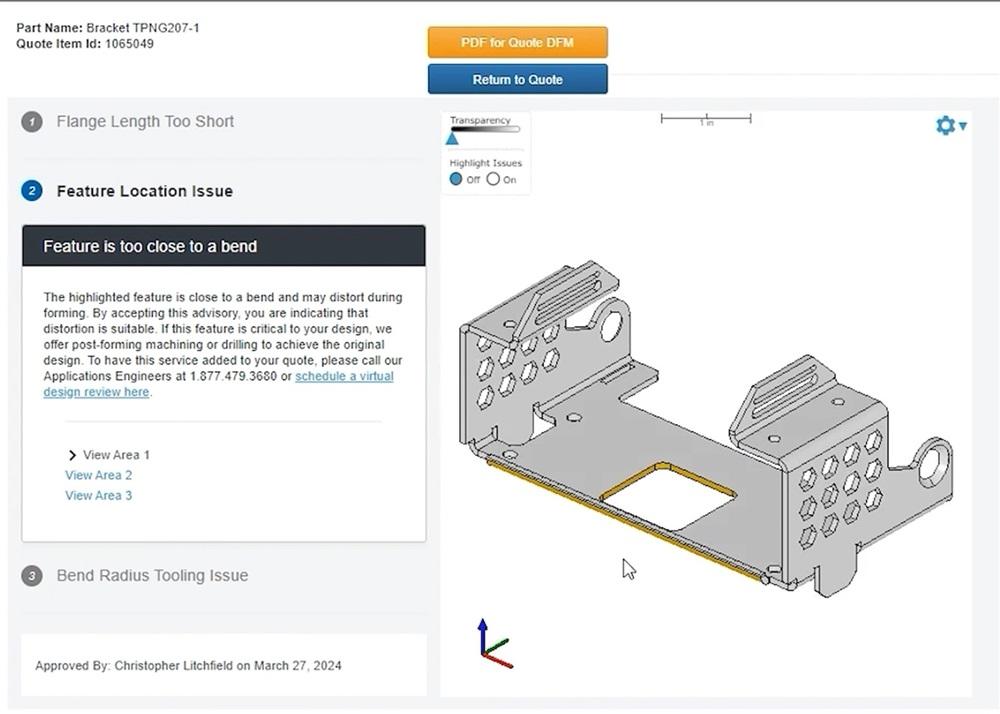Select View Area 1 entry
The height and width of the screenshot is (714, 1000).
116,455
